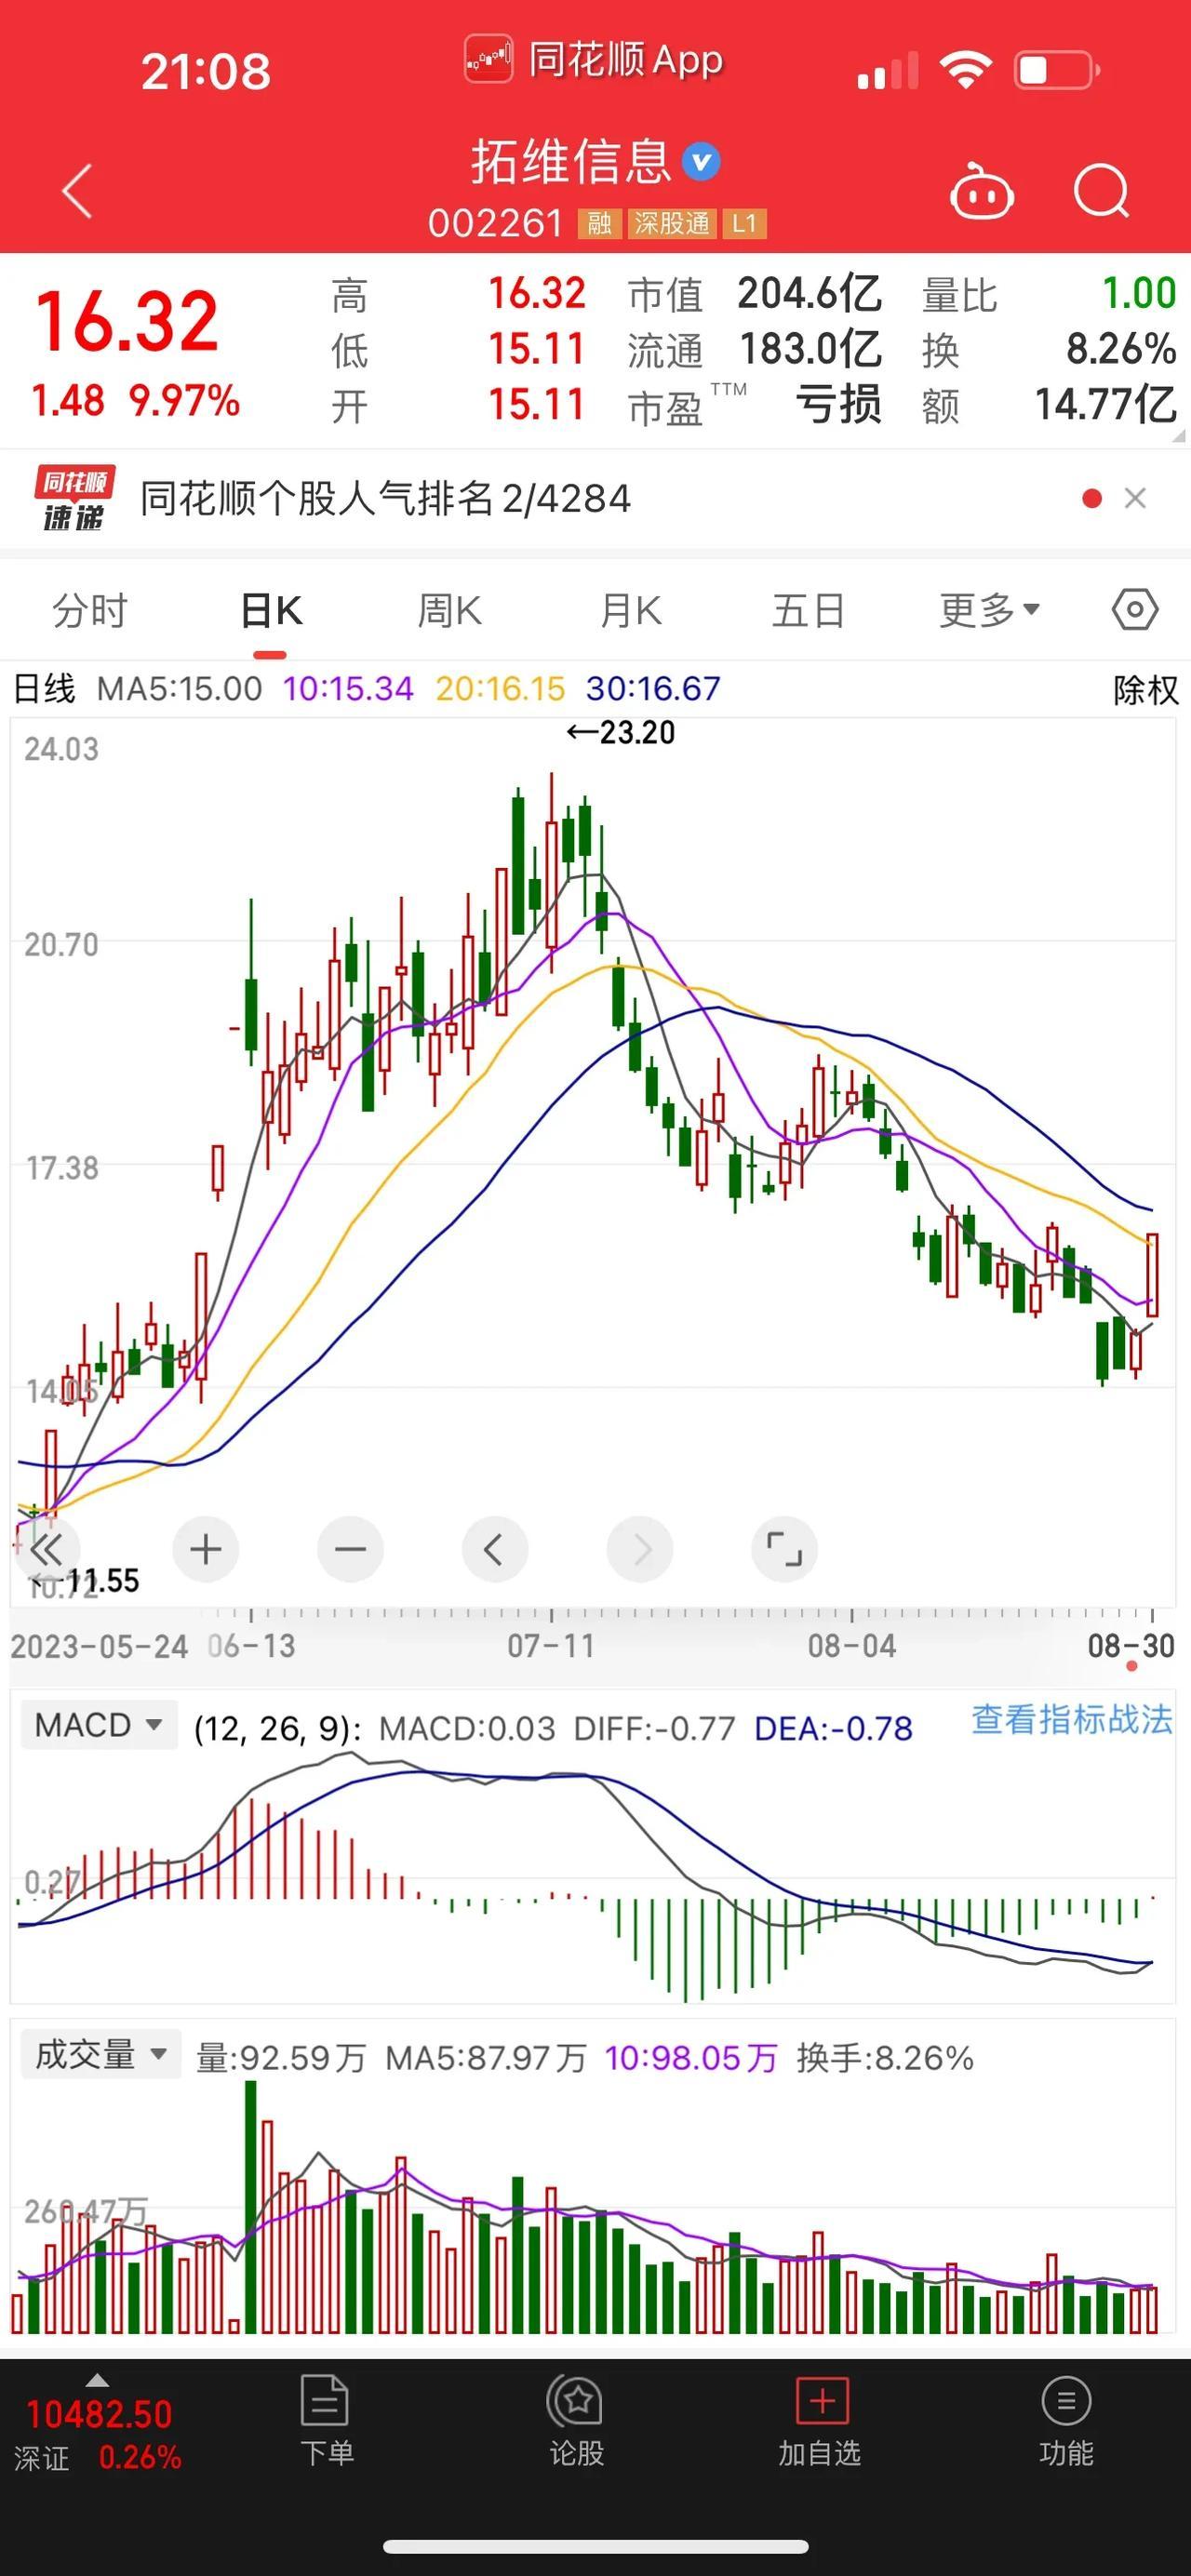The height and width of the screenshot is (2576, 1191).
Task: Open chart settings hexagon icon
Action: point(1135,609)
